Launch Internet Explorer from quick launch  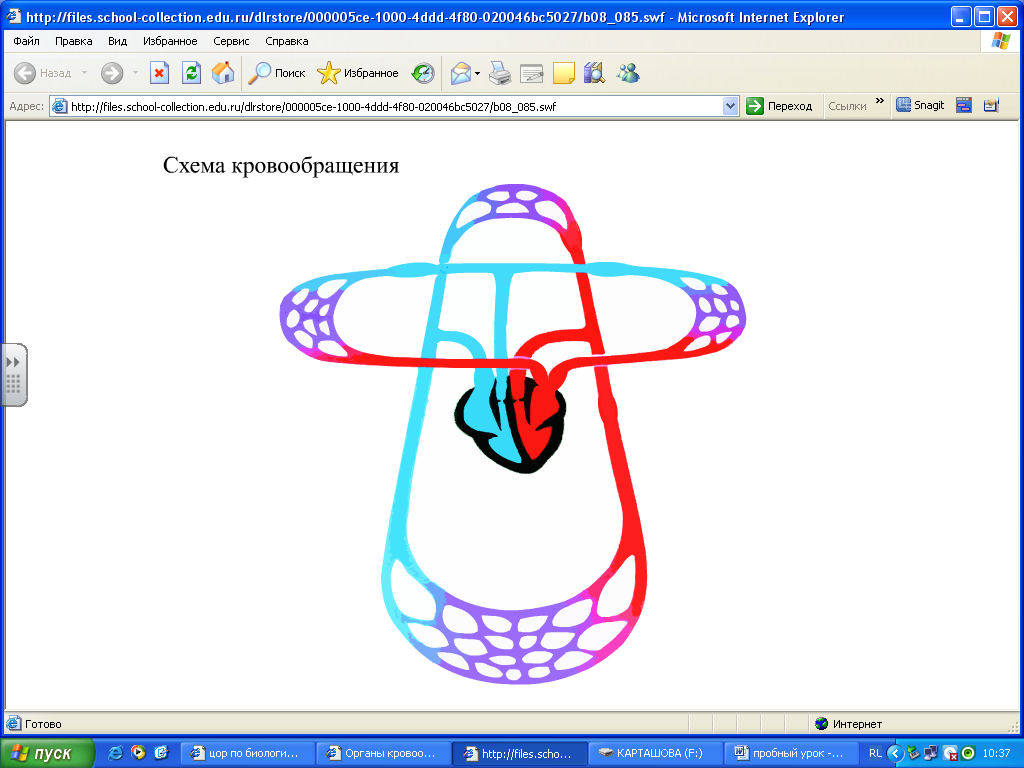(116, 753)
